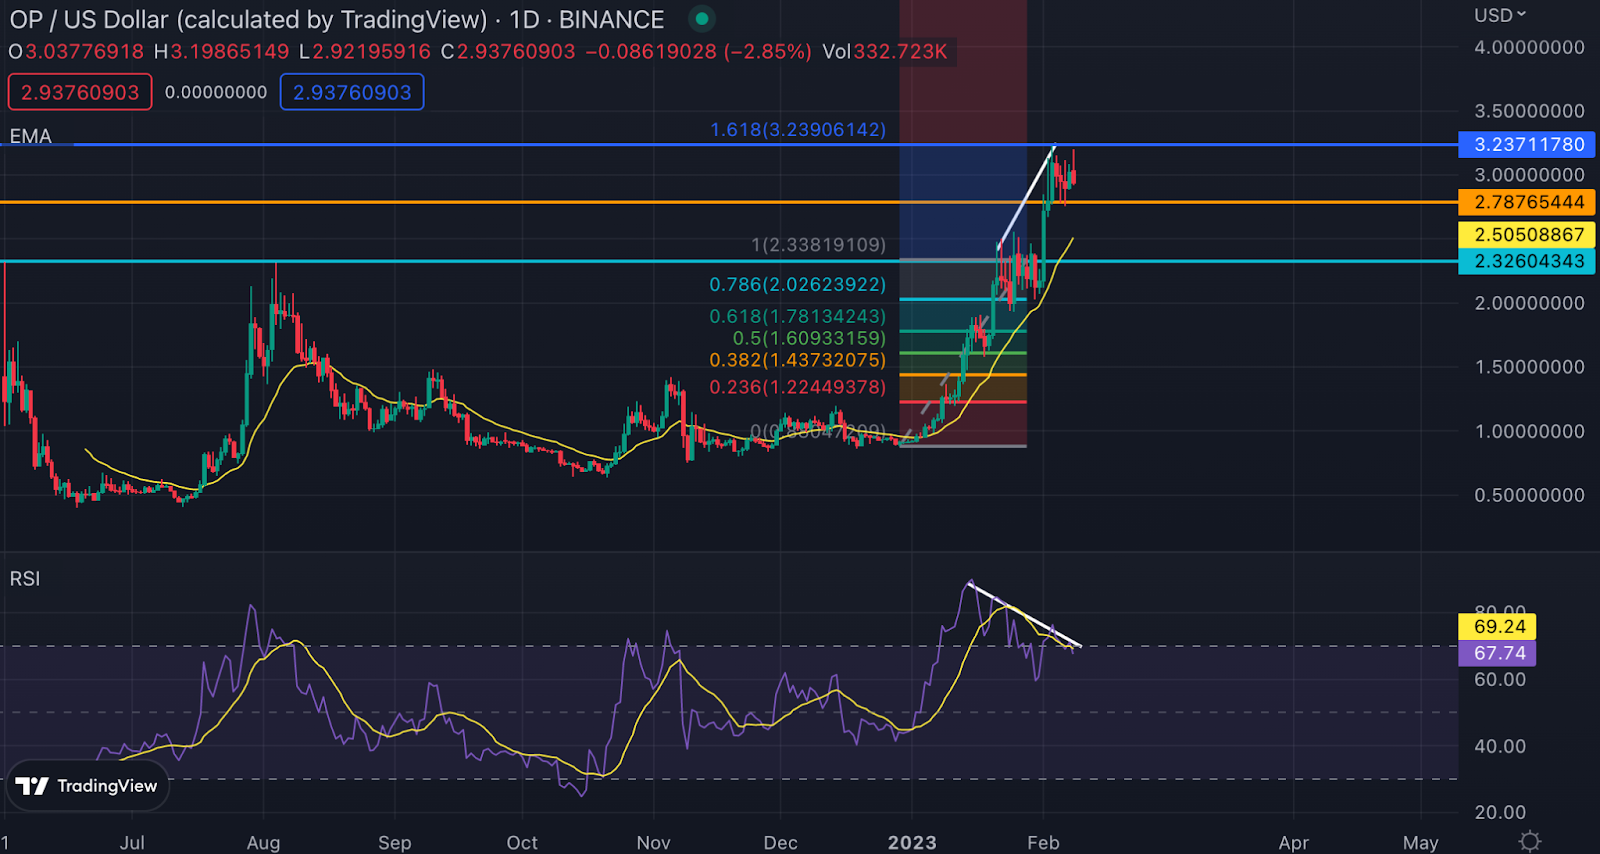
Task: Click the change value −0.08619028 (−2.85%)
Action: 698,51
